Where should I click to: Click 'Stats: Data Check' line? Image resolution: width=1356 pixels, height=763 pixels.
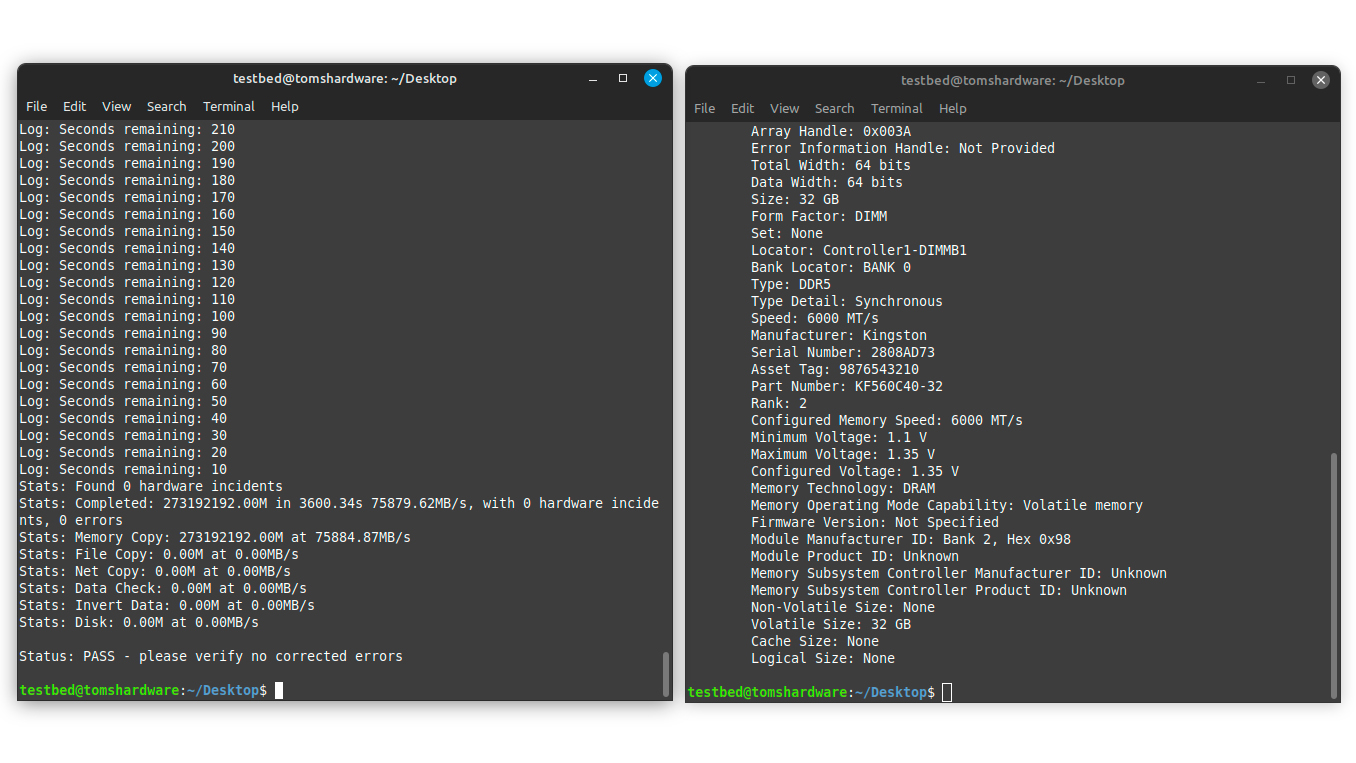pyautogui.click(x=163, y=588)
